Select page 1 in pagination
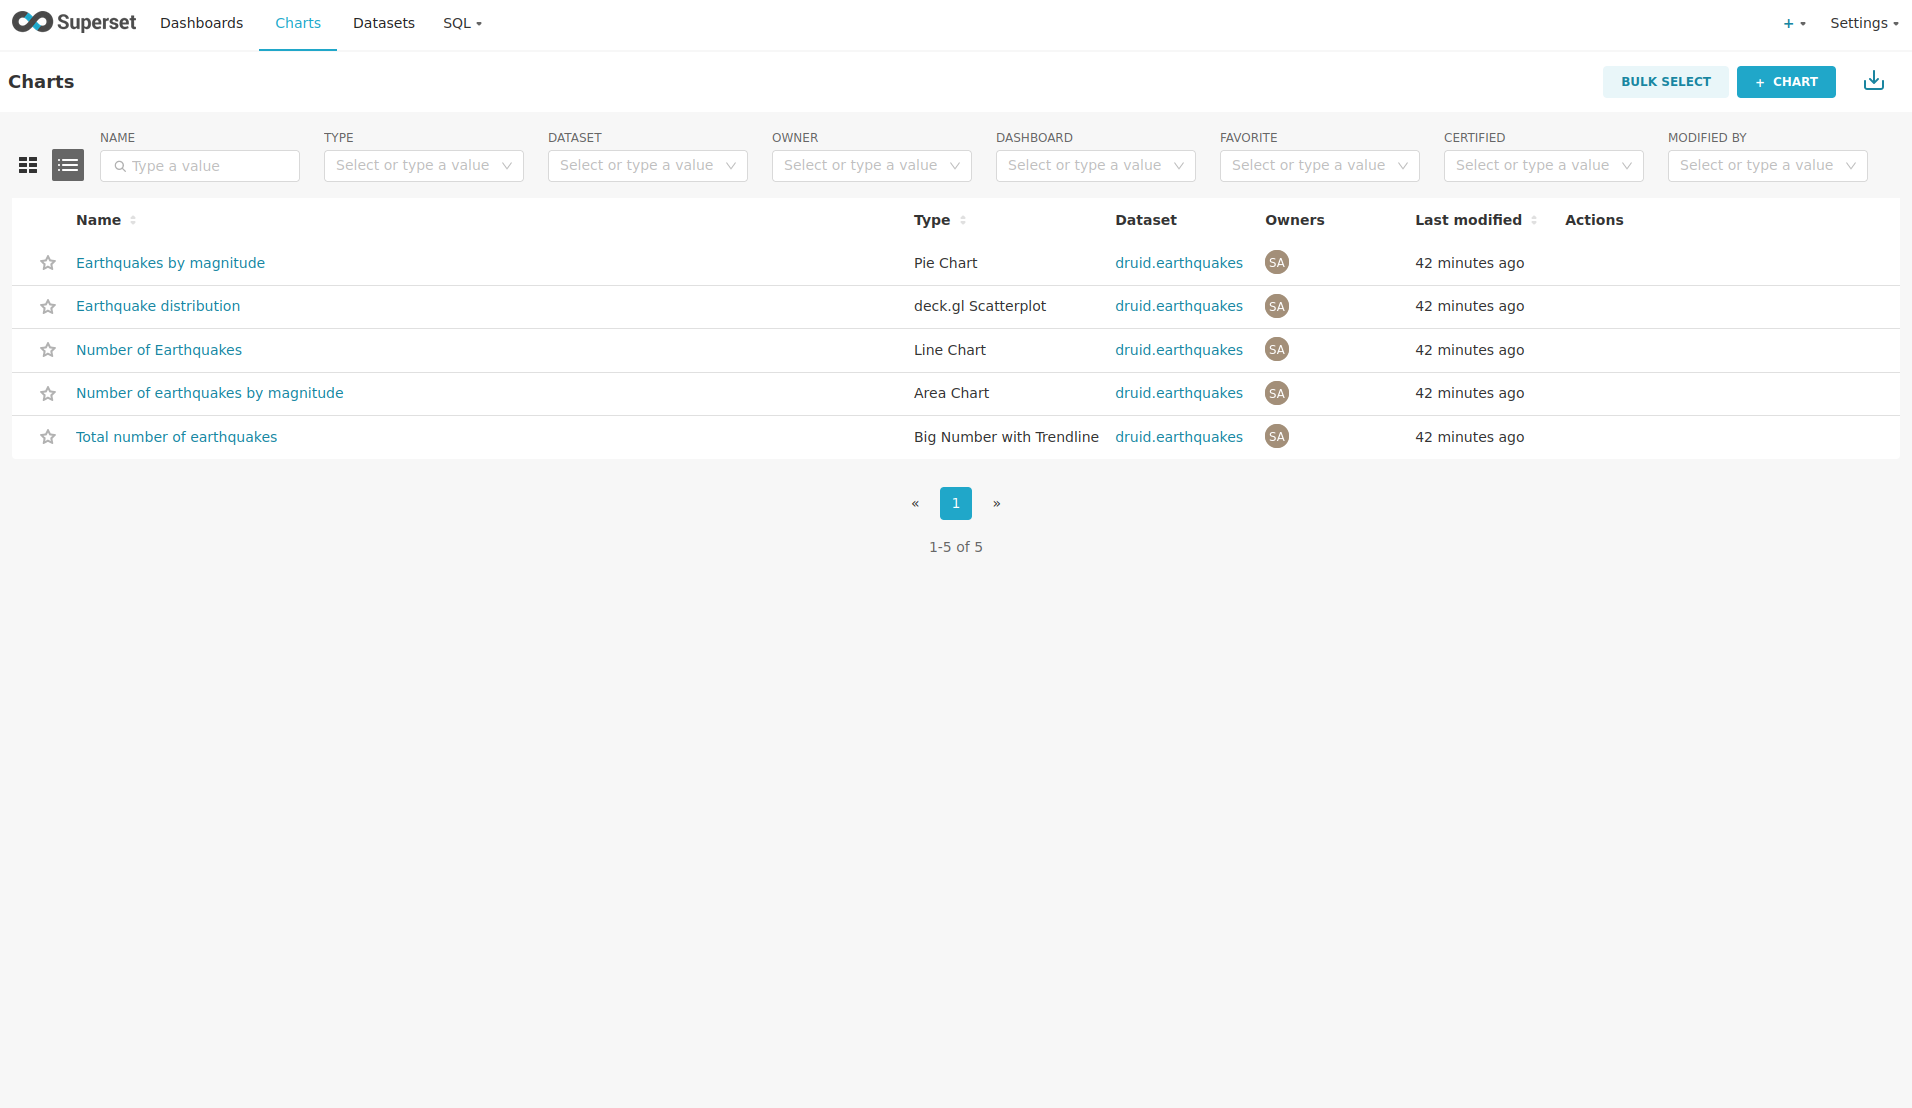Screen dimensions: 1912x1108 tap(955, 504)
